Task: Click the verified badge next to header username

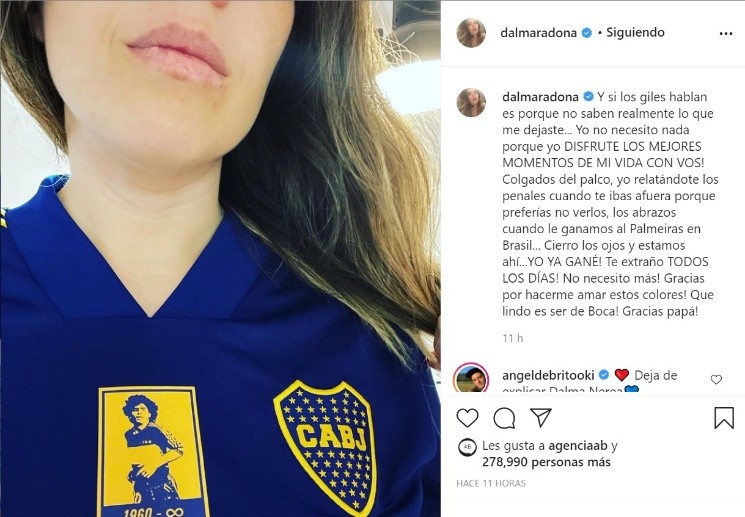Action: point(587,33)
